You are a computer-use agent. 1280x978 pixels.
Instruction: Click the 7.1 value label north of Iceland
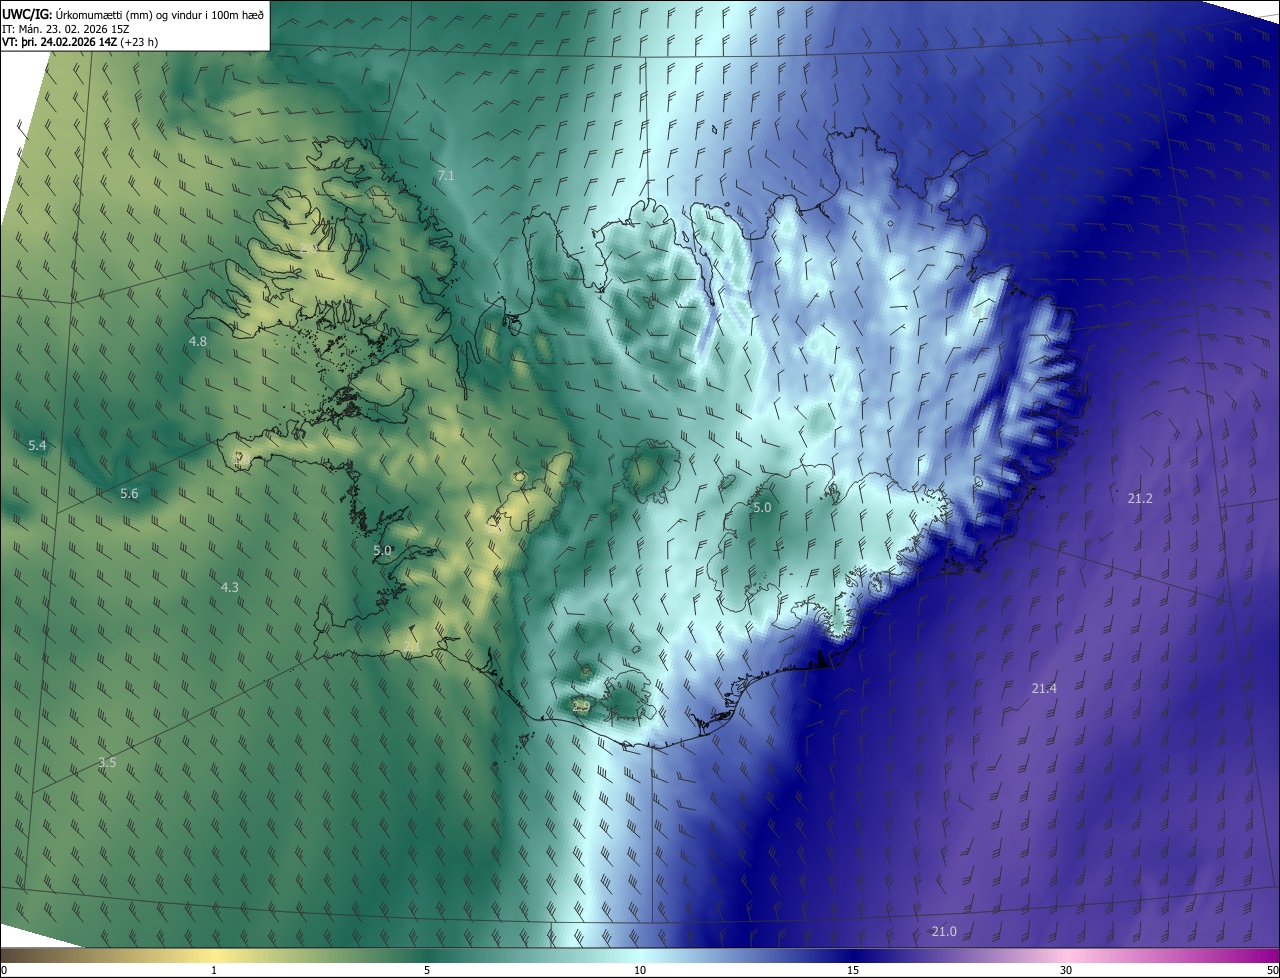click(x=445, y=176)
